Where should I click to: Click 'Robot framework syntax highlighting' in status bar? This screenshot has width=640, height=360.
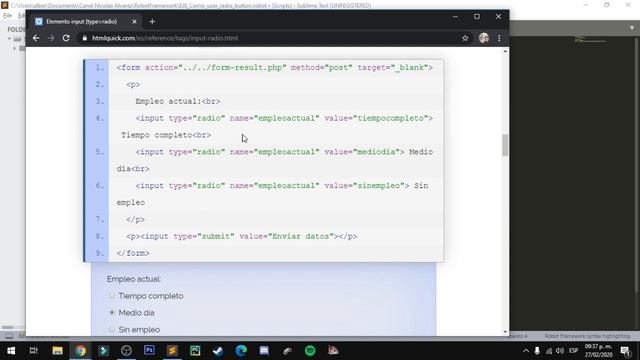click(587, 336)
